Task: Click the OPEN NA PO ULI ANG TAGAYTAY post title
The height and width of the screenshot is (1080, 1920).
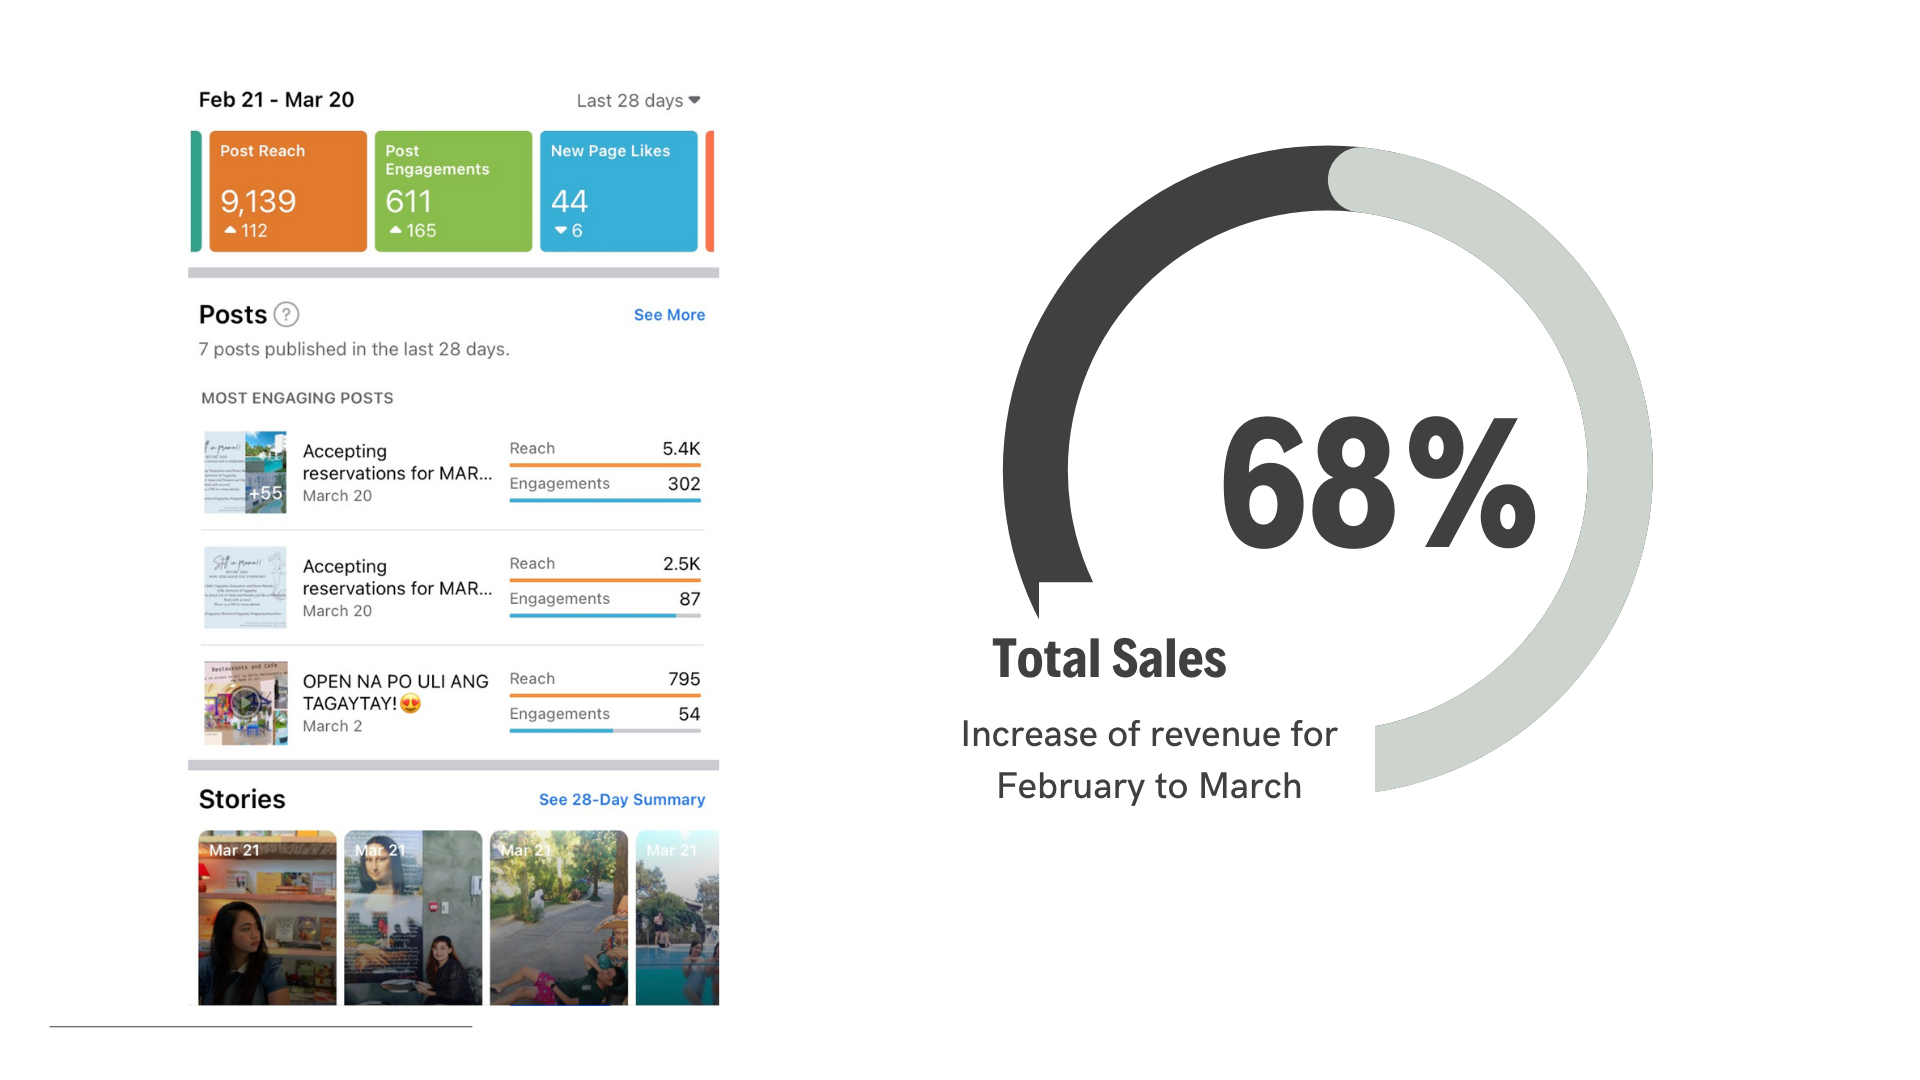Action: click(x=395, y=692)
